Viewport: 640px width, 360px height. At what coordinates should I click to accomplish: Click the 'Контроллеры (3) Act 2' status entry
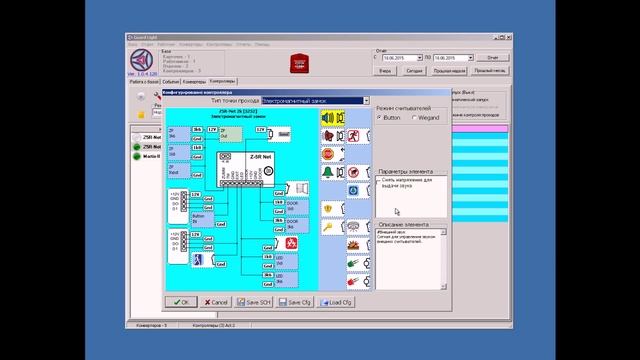[x=214, y=326]
